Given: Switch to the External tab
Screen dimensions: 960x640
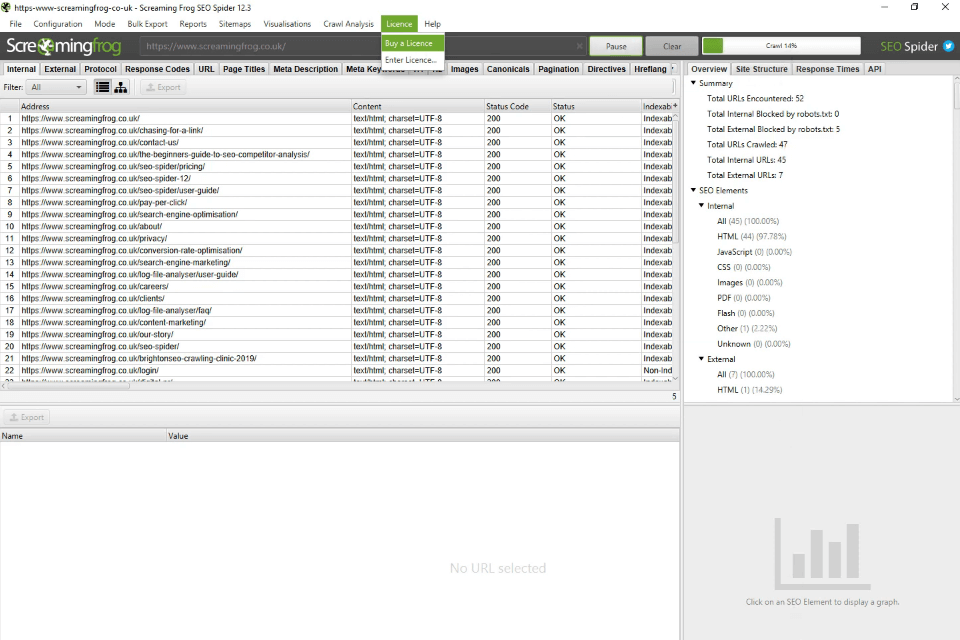Looking at the screenshot, I should coord(60,69).
